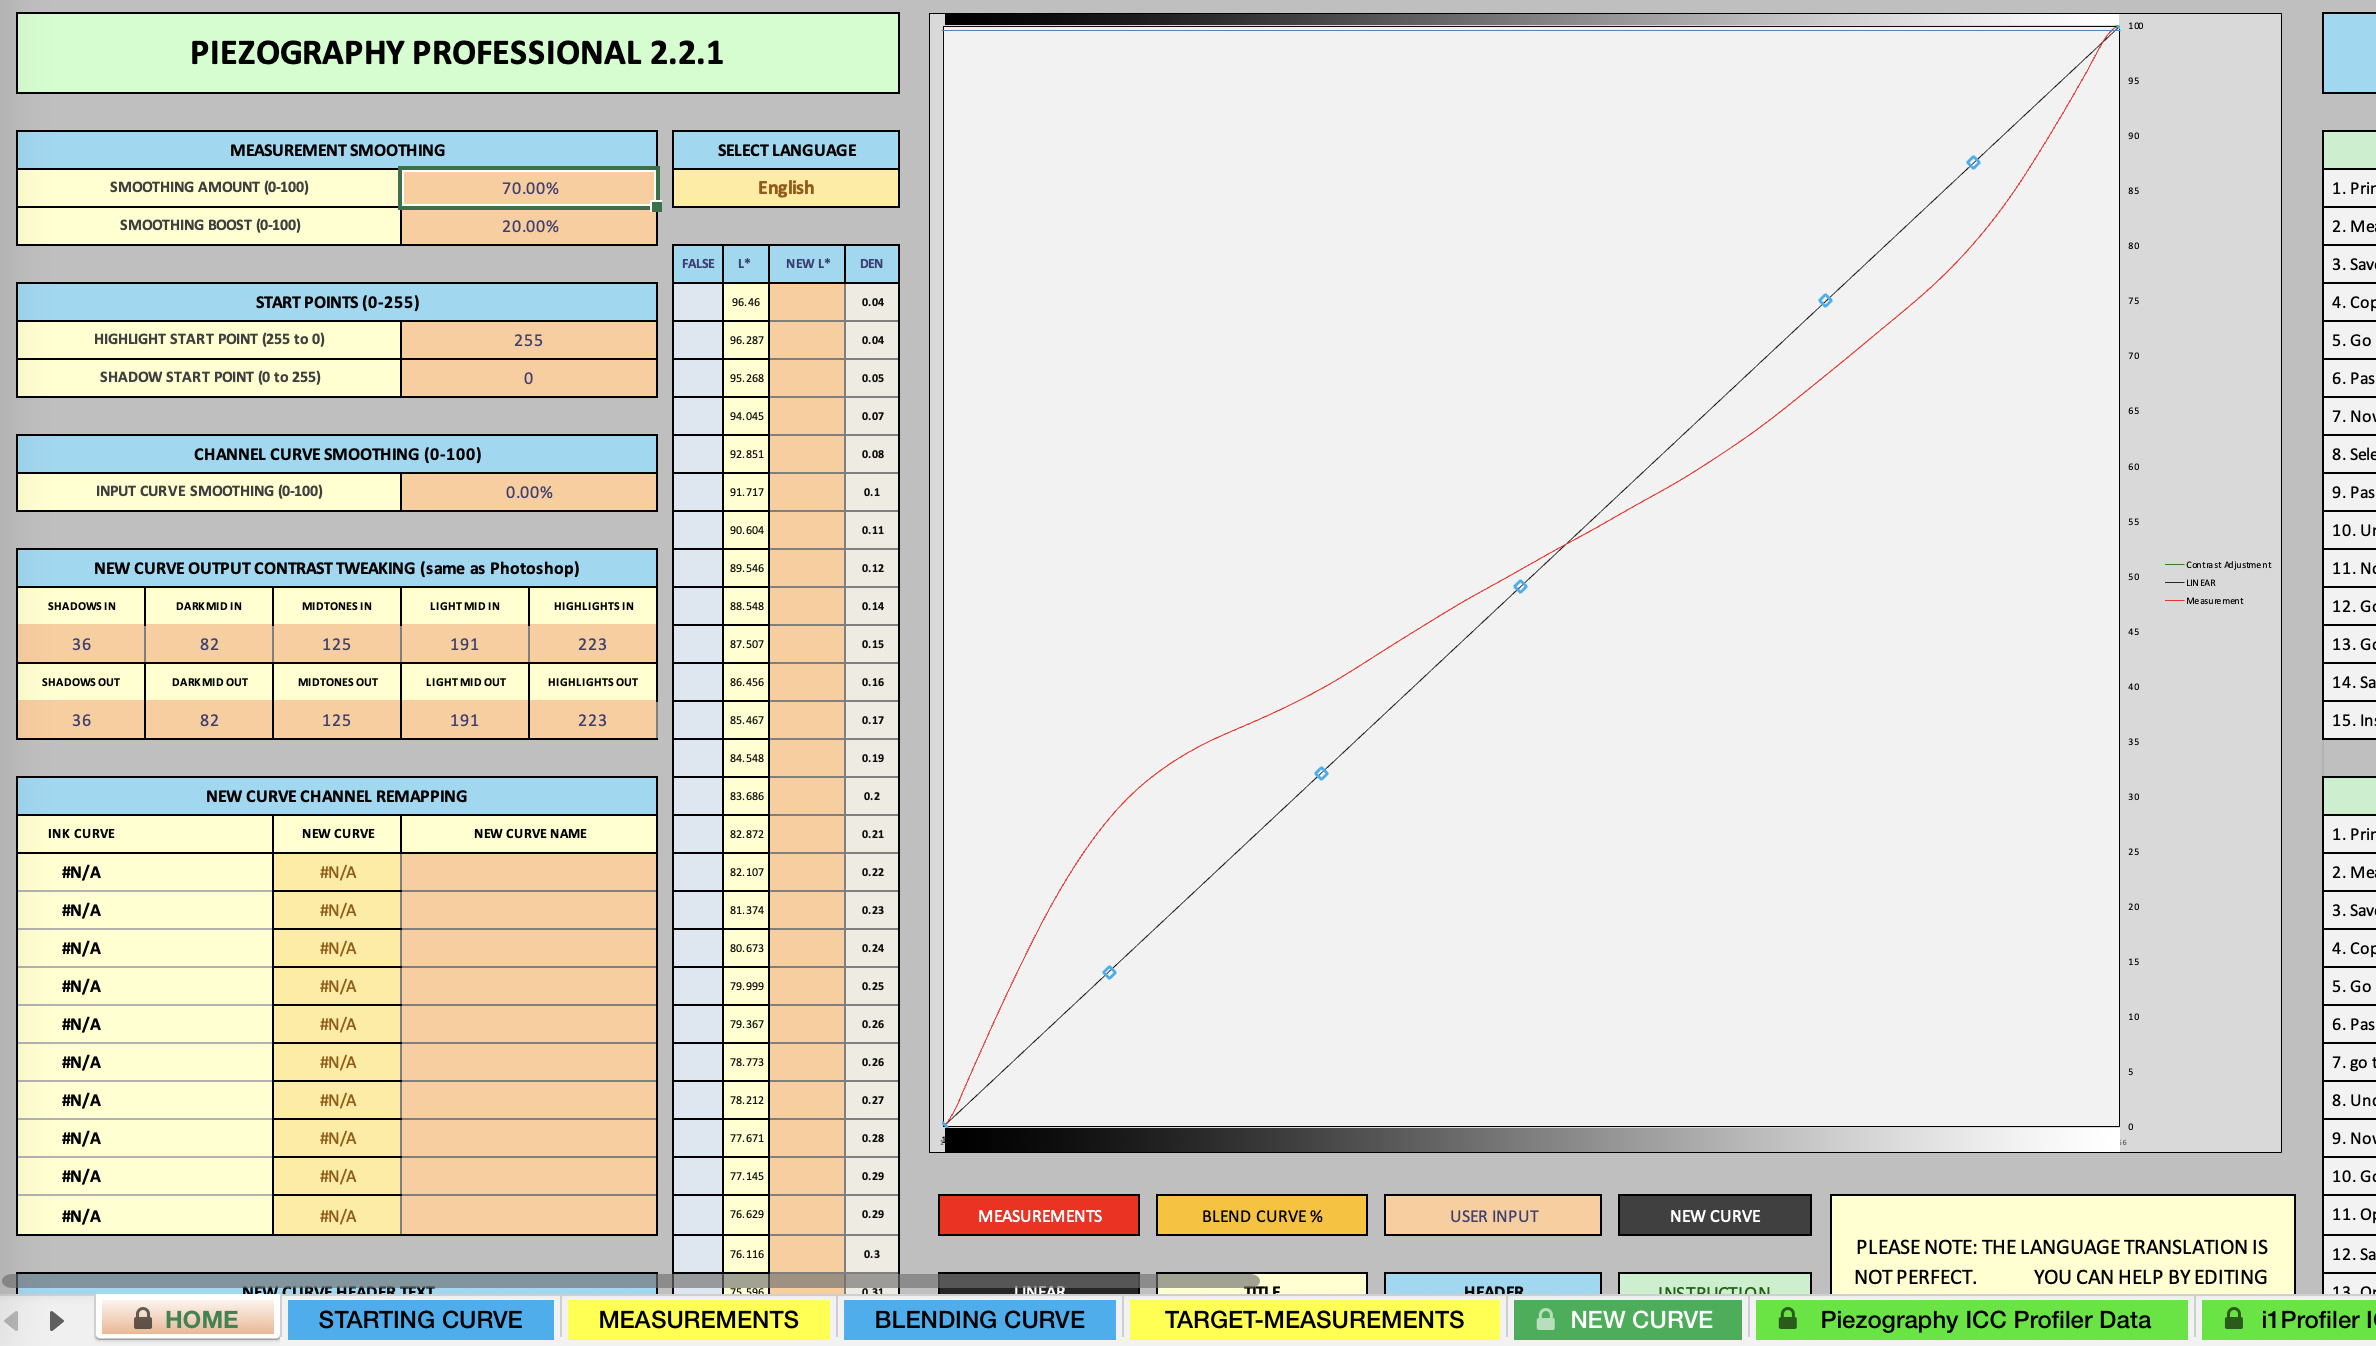Viewport: 2376px width, 1346px height.
Task: Click the topmost blue diamond chart marker
Action: (x=1973, y=162)
